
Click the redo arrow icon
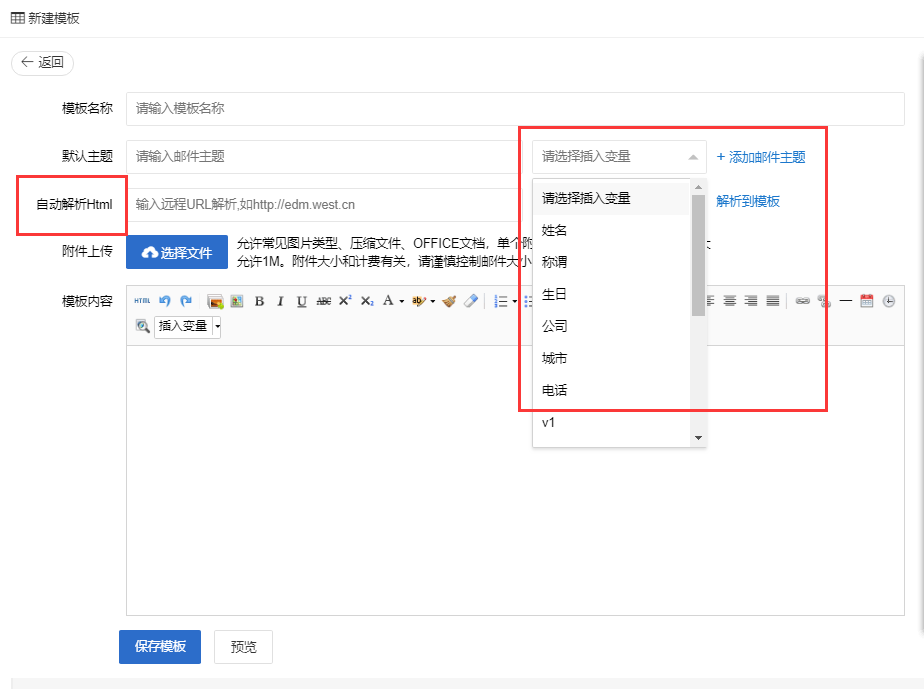coord(186,300)
